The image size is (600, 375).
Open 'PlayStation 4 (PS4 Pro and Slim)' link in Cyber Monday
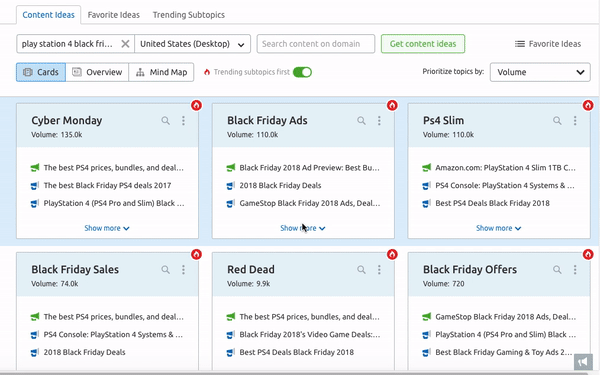(x=114, y=203)
